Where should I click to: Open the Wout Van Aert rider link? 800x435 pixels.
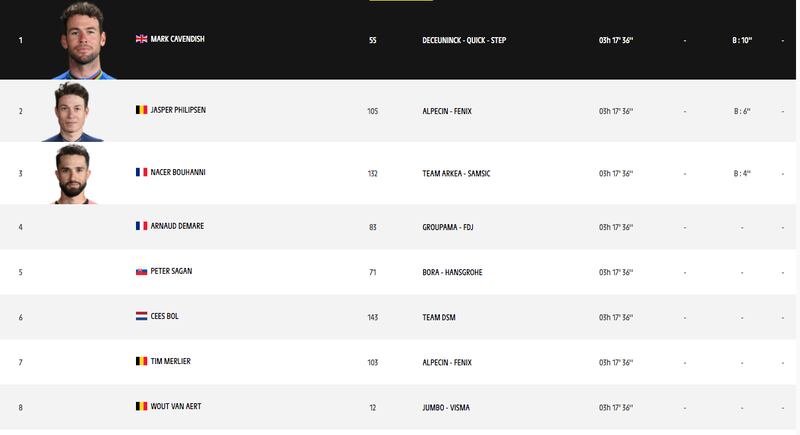(176, 406)
